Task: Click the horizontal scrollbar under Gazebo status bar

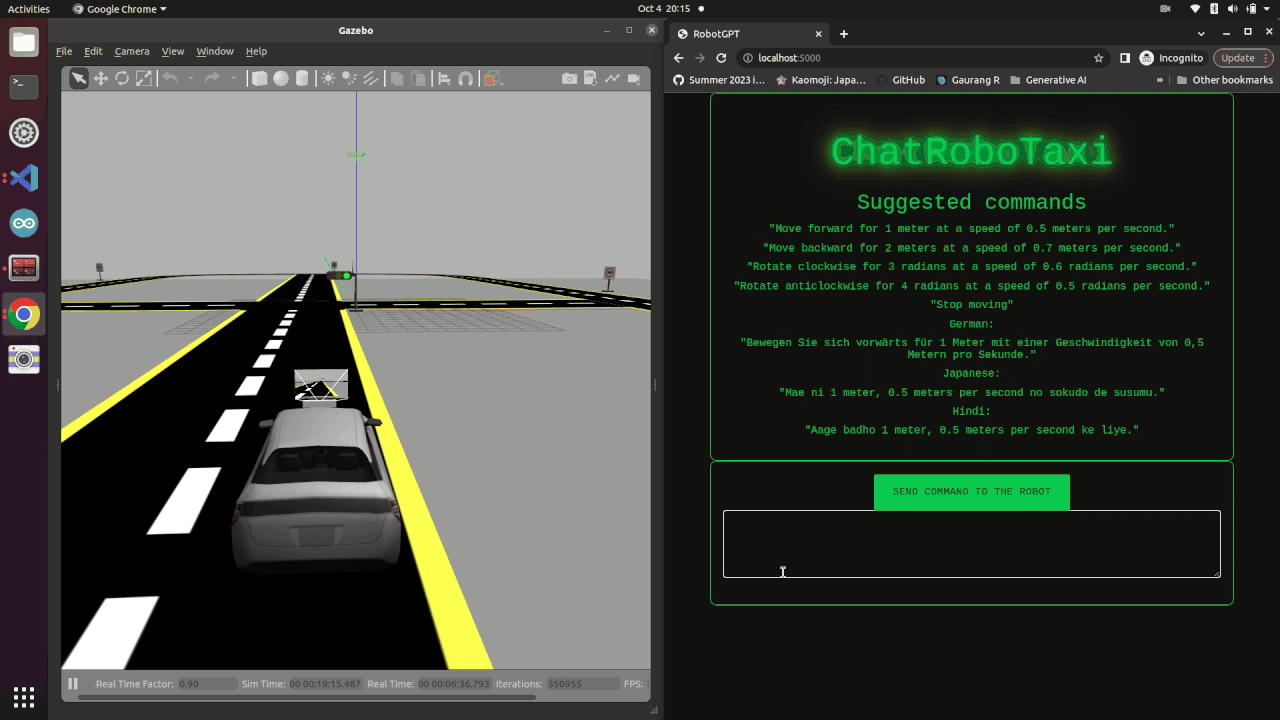Action: click(306, 697)
